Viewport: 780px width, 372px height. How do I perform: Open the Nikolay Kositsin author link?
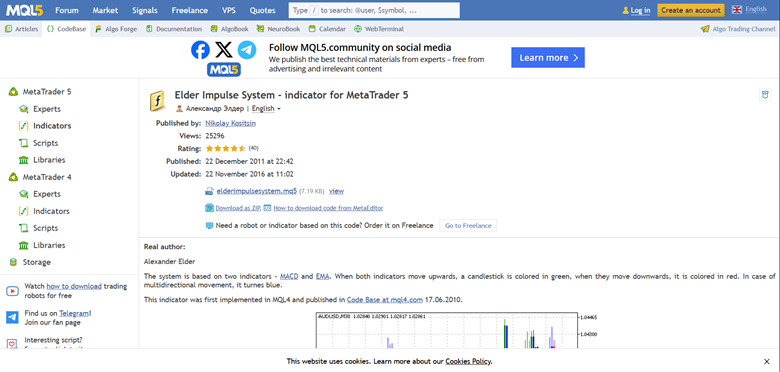click(230, 123)
